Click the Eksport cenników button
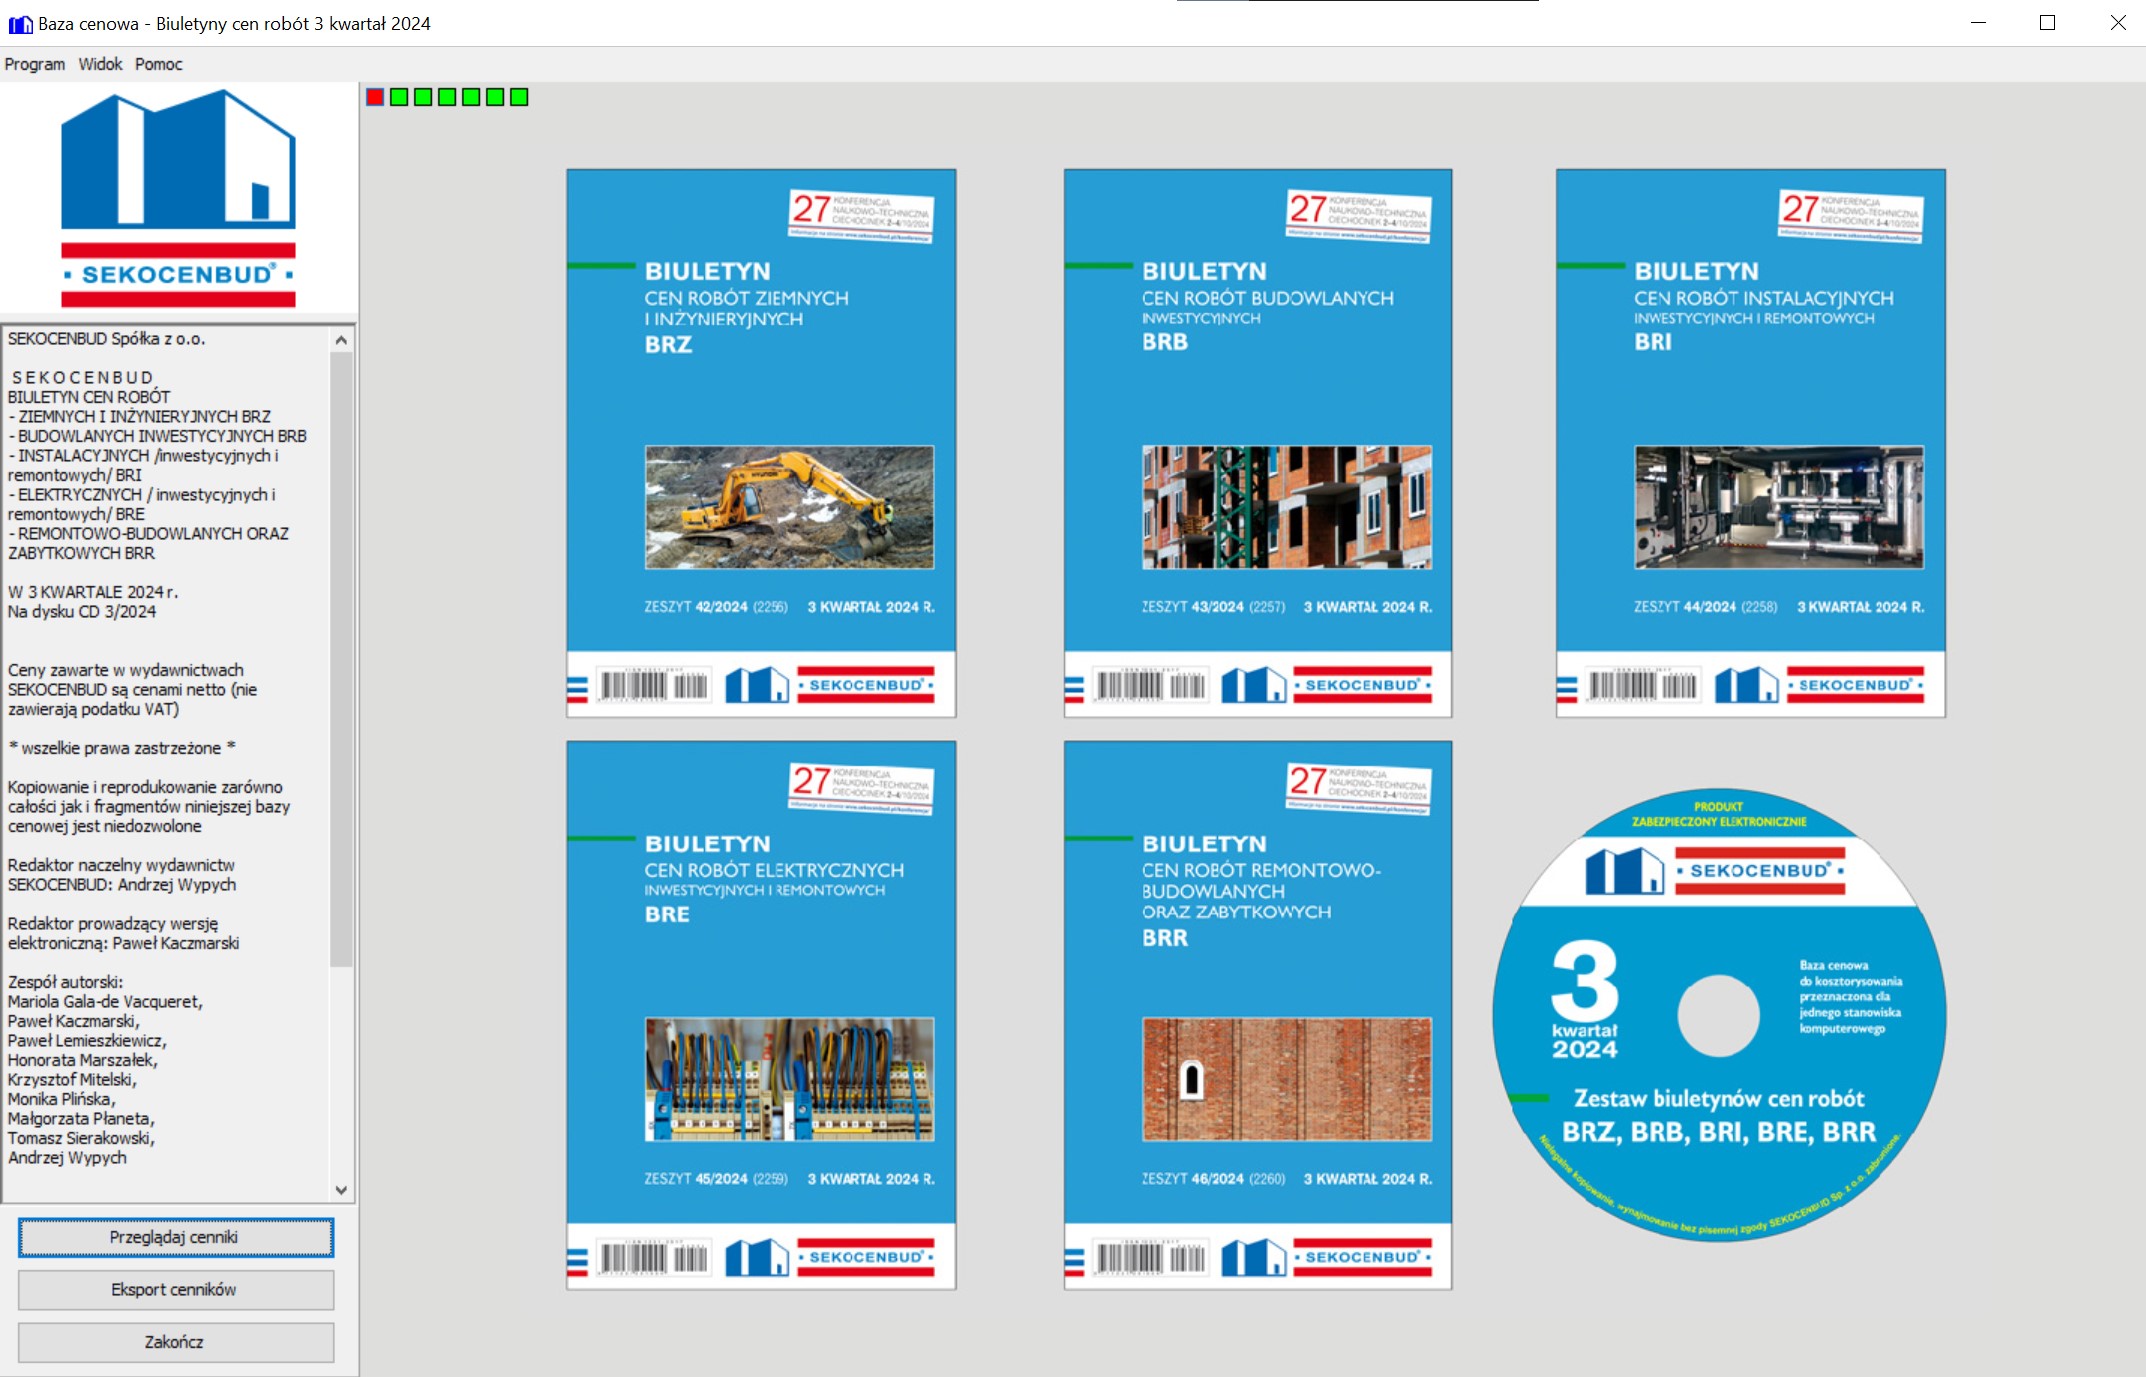 (x=175, y=1290)
